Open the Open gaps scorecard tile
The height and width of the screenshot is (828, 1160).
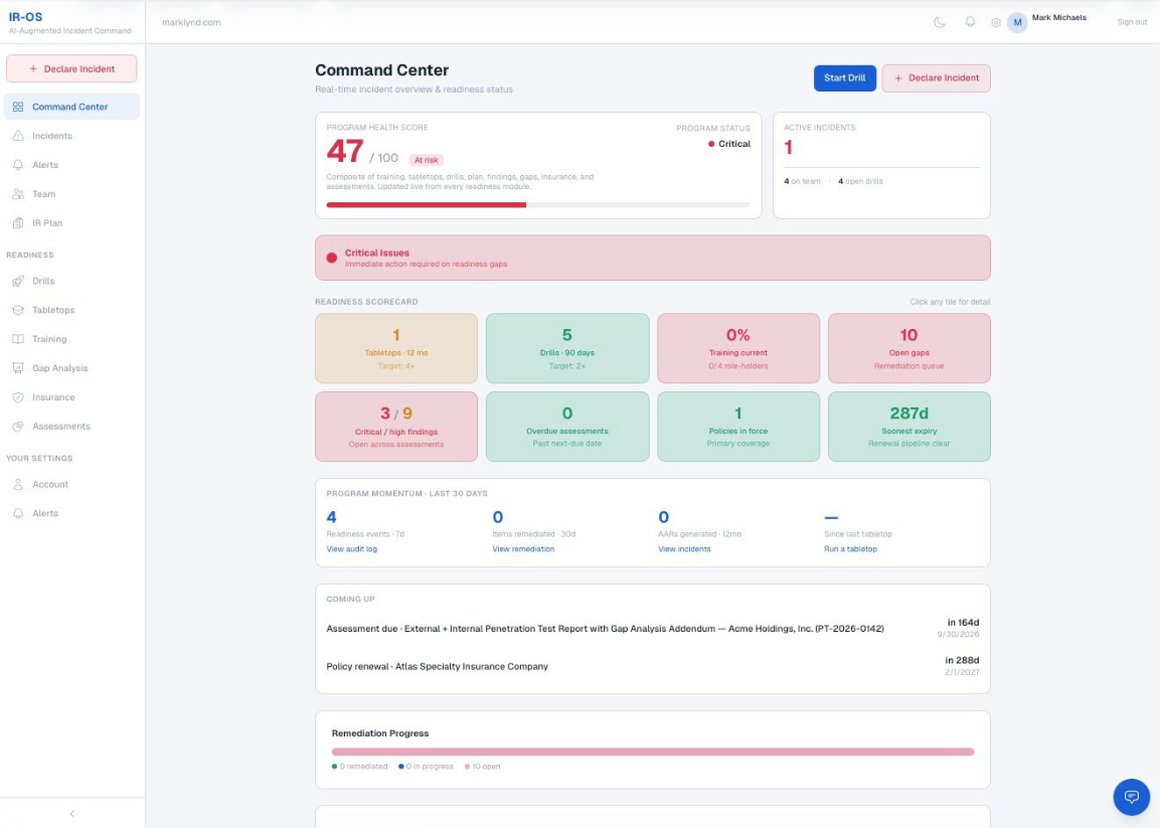pyautogui.click(x=908, y=348)
